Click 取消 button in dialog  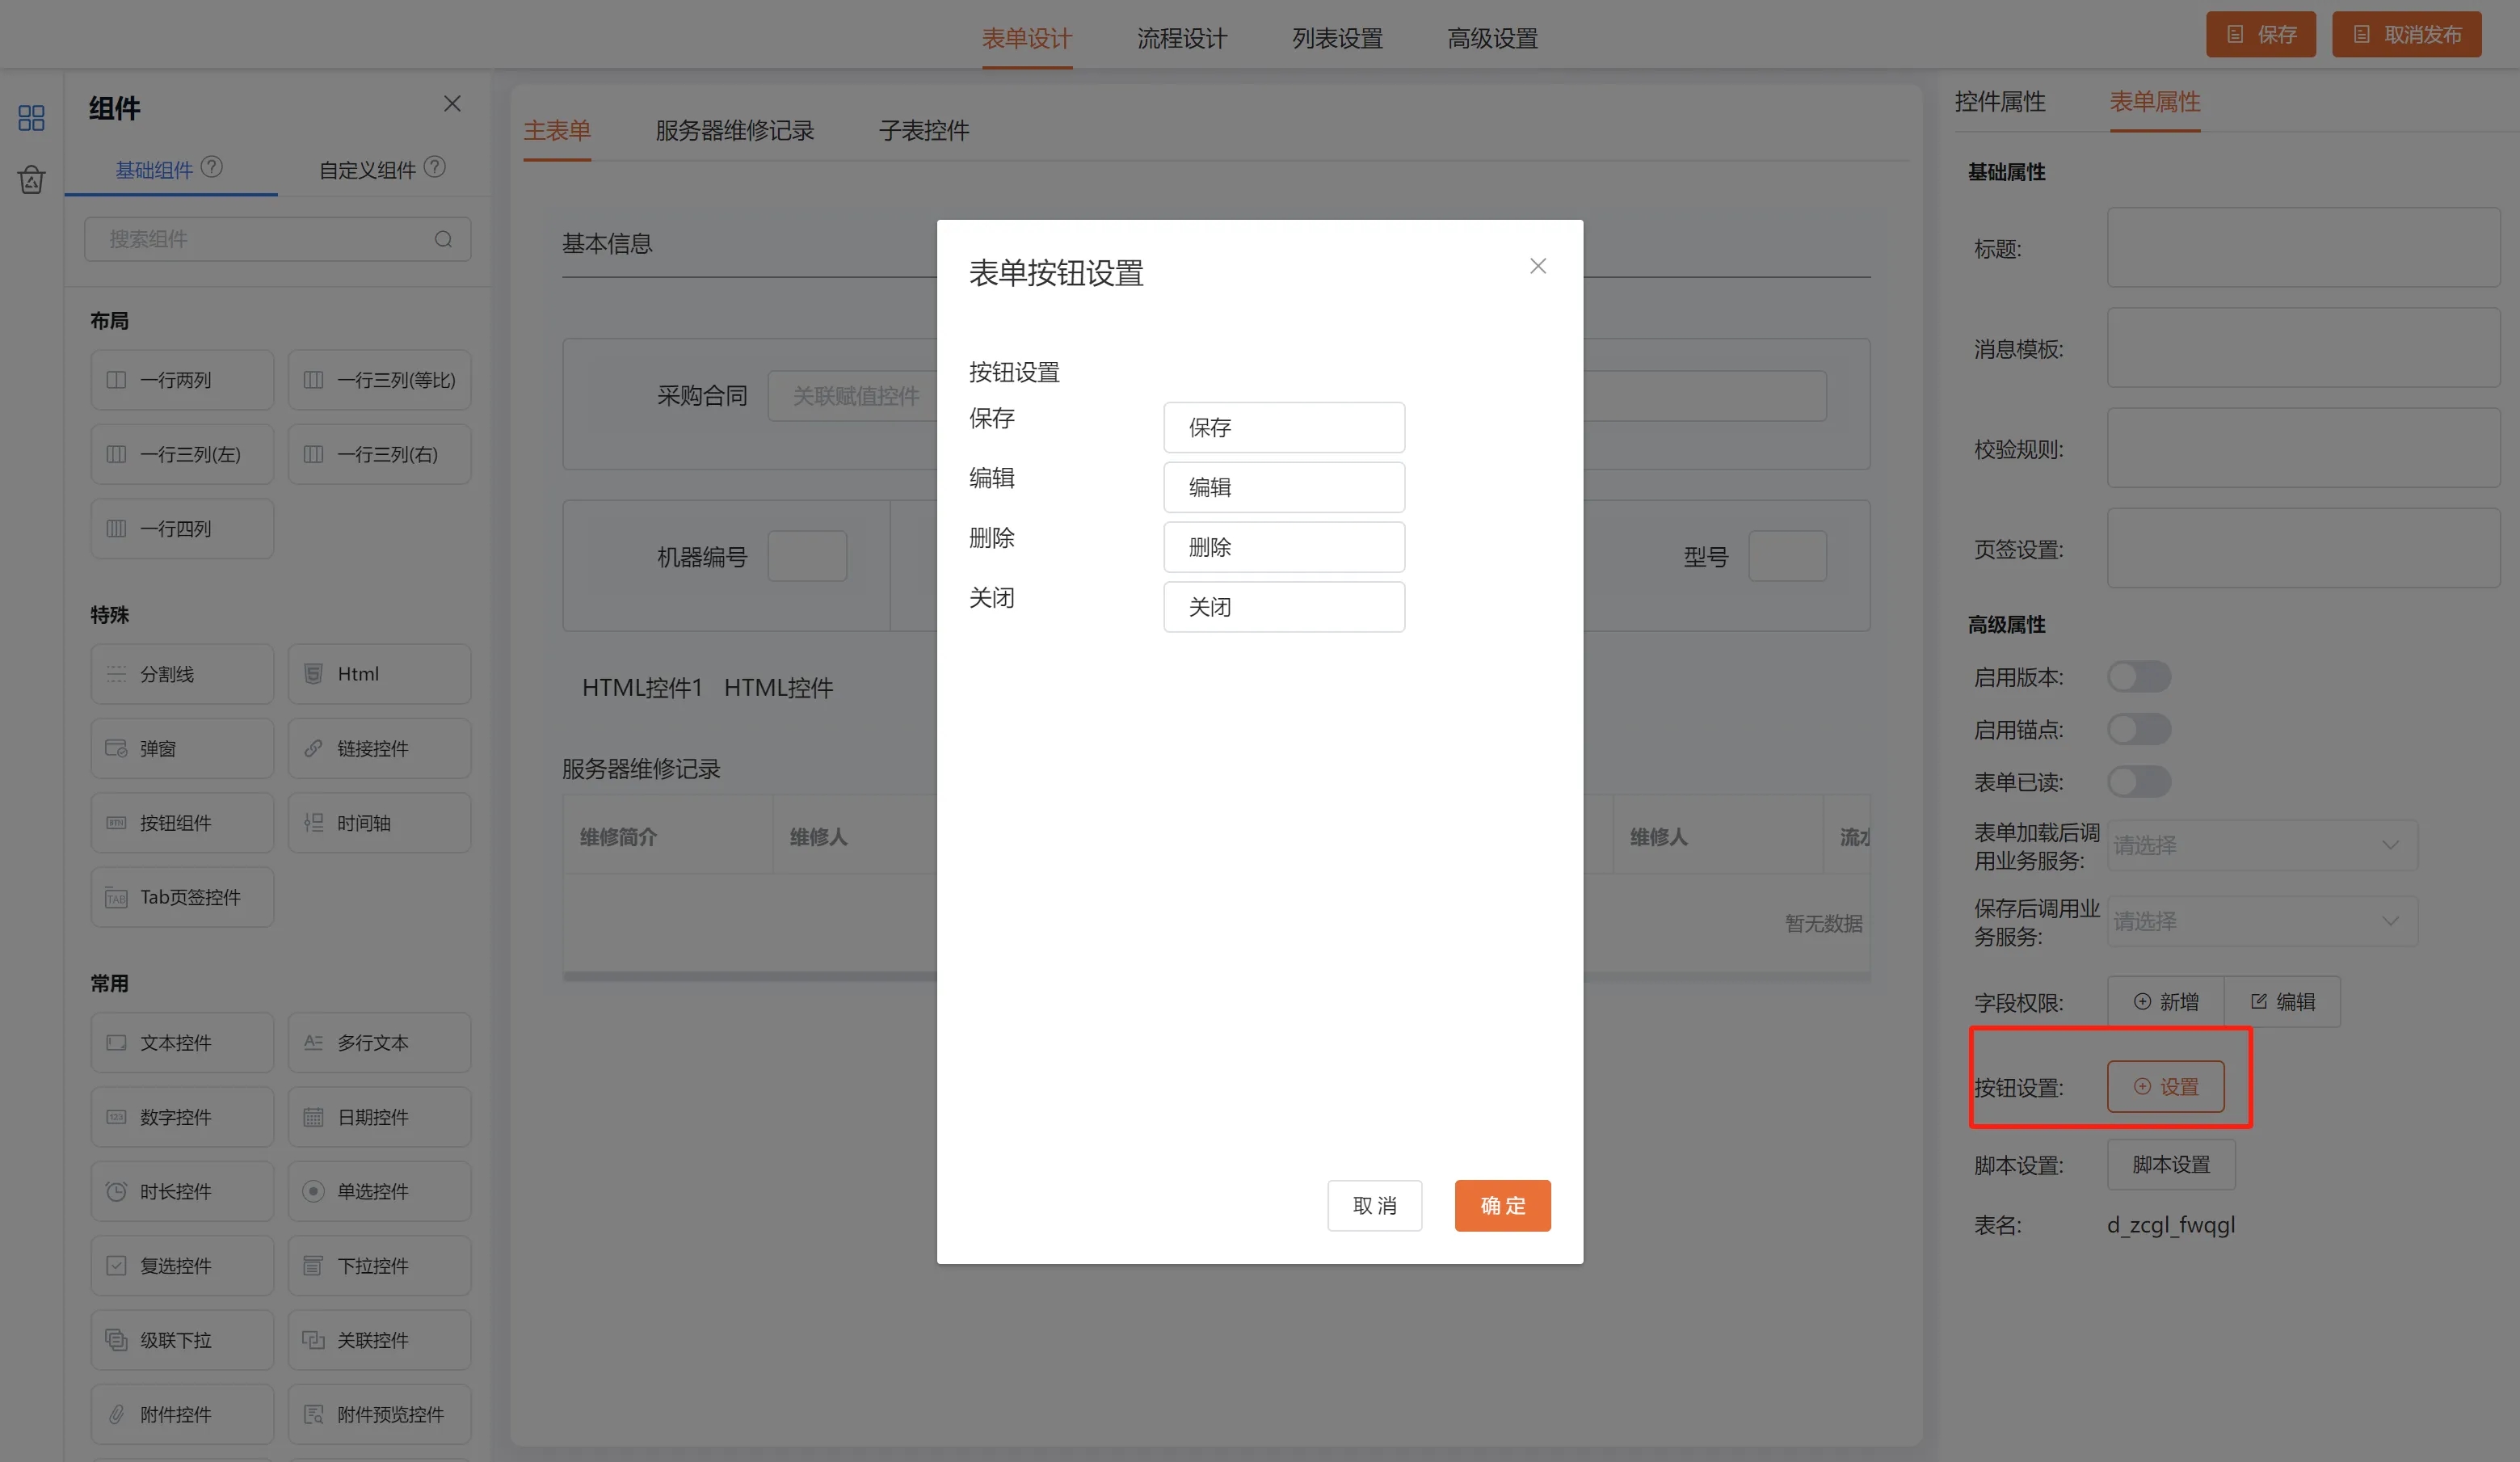click(1374, 1205)
